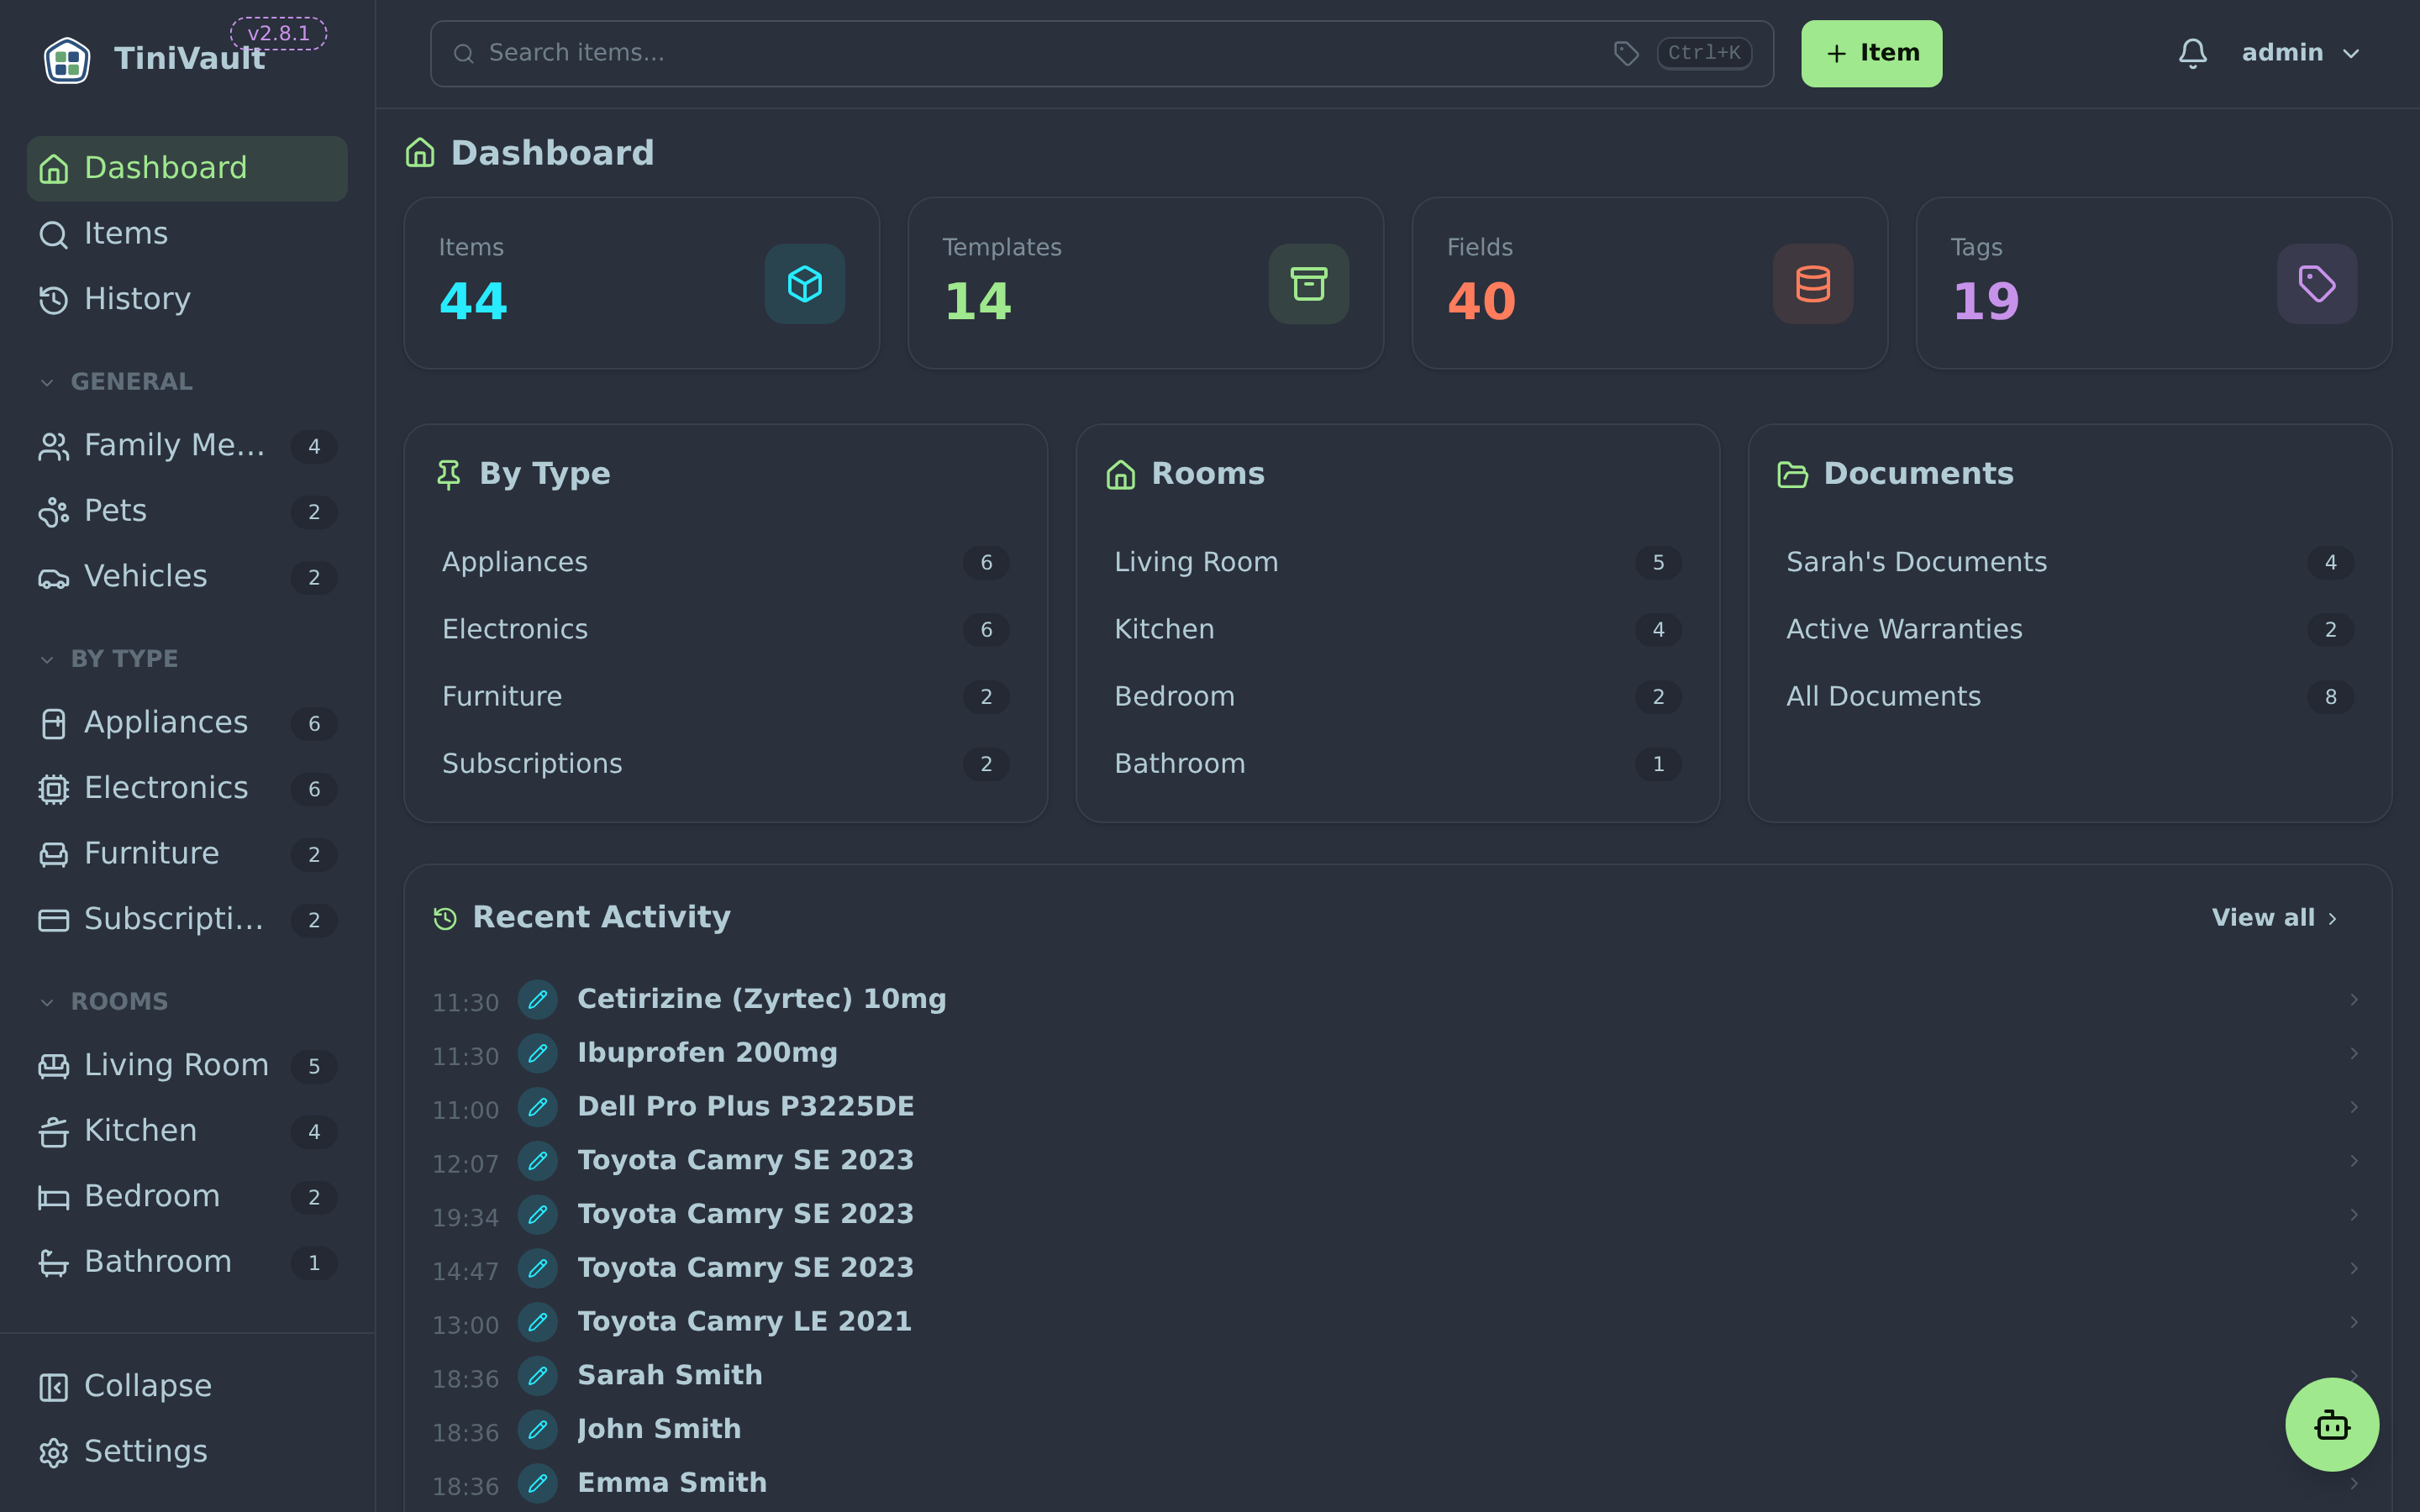Open Bathroom in the sidebar

click(187, 1262)
